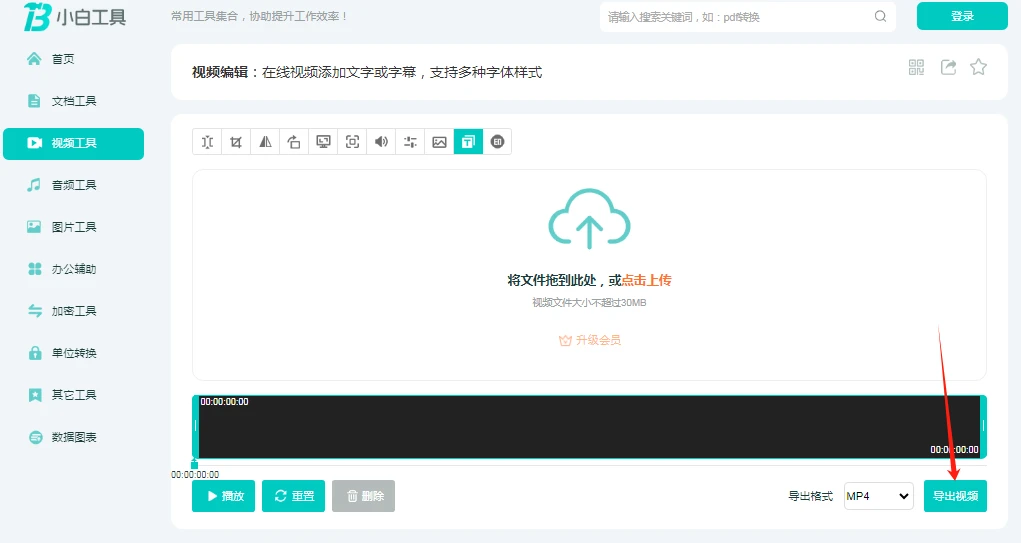Click the timeline playhead marker
The height and width of the screenshot is (543, 1021).
click(194, 464)
